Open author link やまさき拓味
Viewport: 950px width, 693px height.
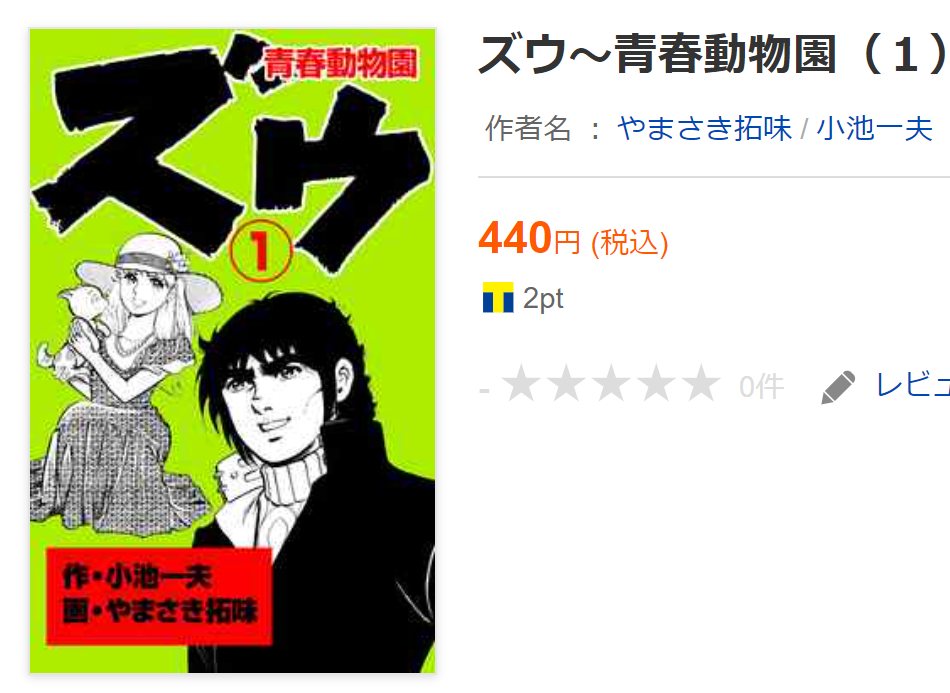coord(705,128)
